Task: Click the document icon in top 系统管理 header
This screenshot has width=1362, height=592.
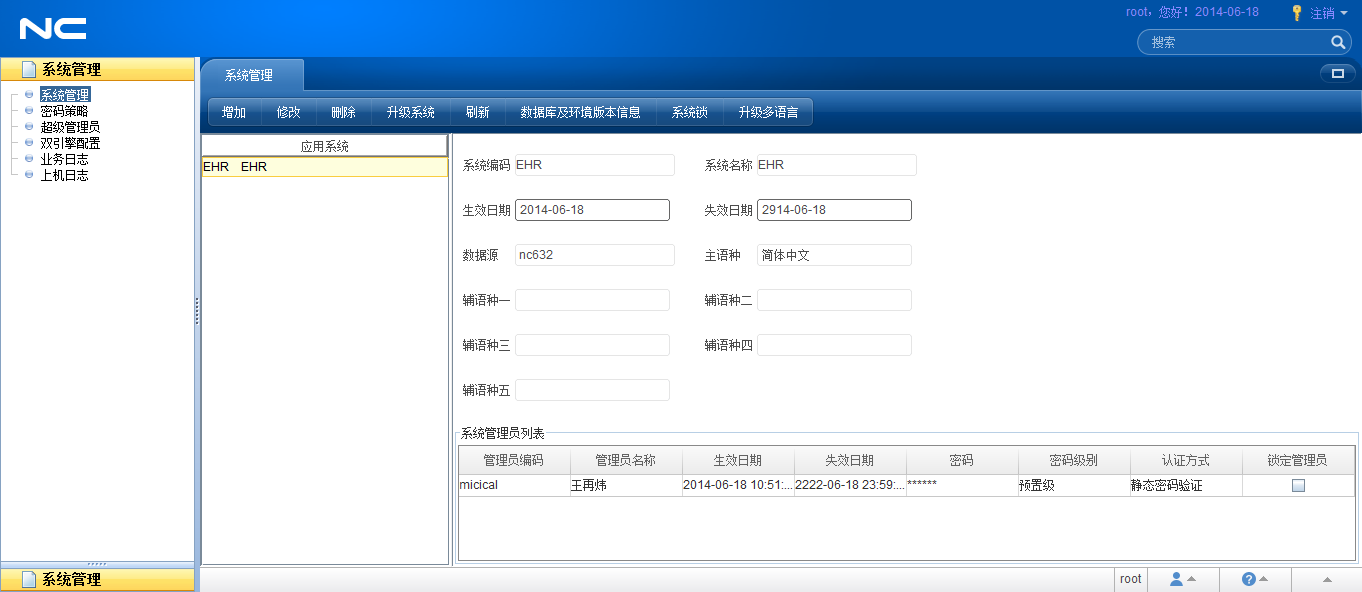Action: click(29, 70)
